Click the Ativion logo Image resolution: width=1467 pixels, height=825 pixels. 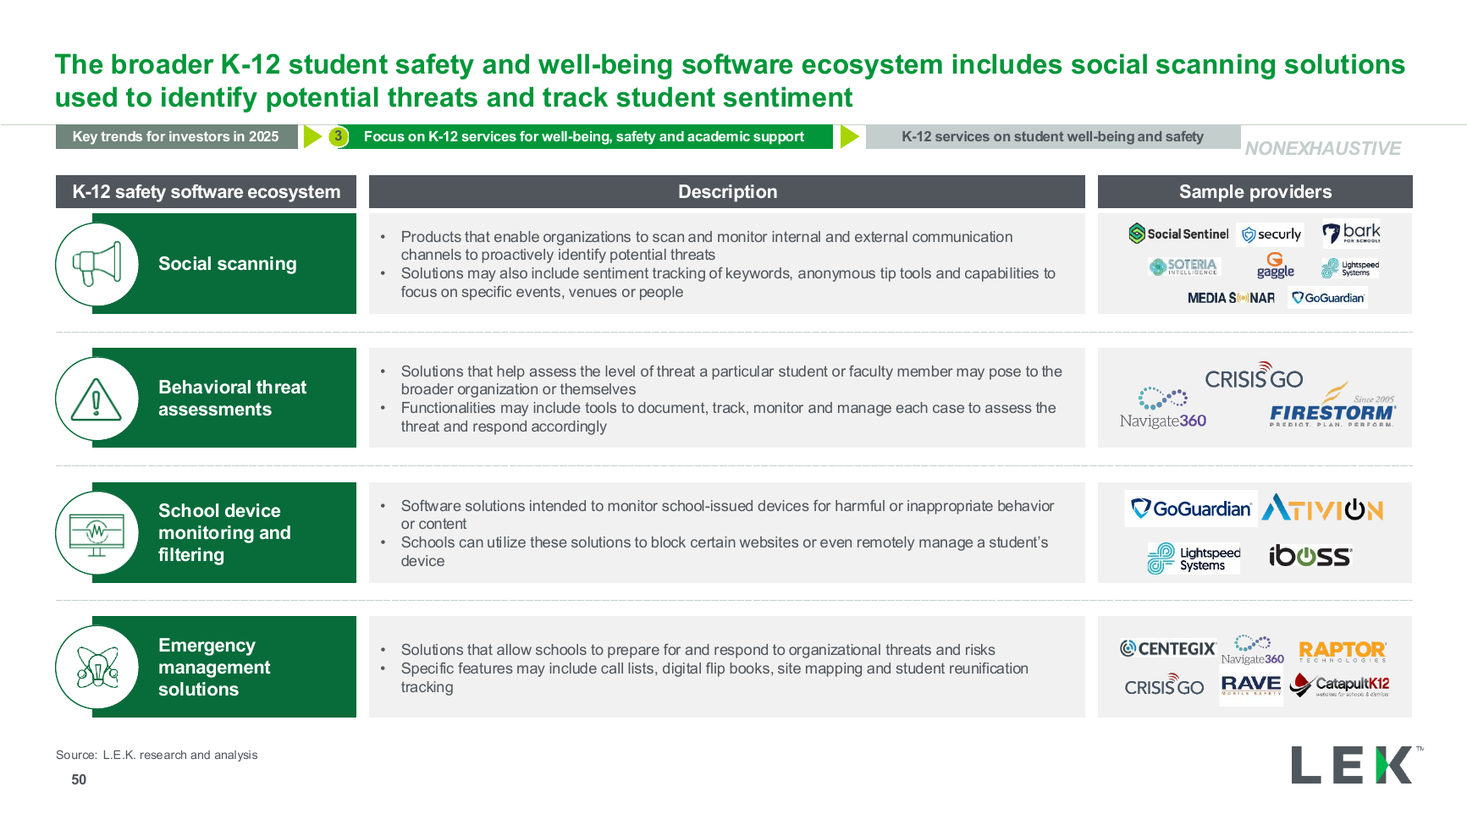(x=1322, y=509)
